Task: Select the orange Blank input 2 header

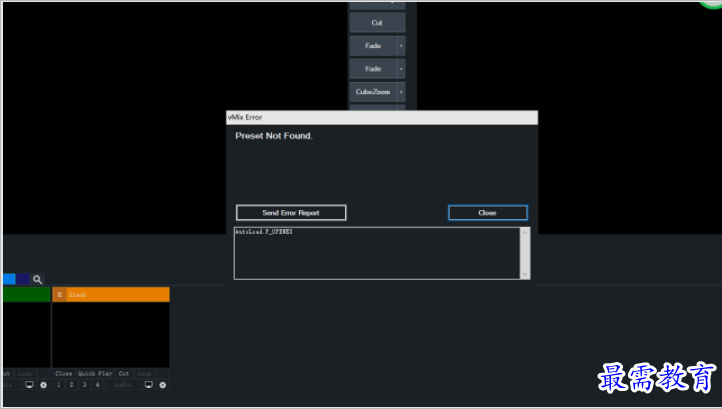Action: tap(111, 294)
